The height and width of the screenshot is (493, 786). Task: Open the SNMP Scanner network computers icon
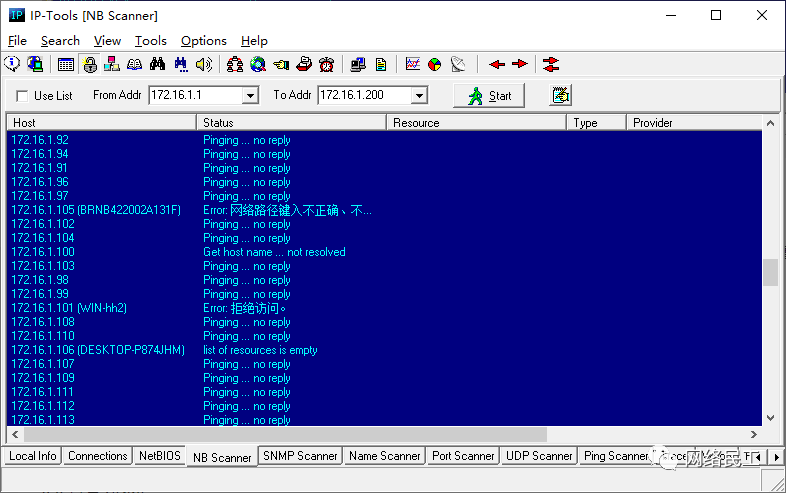pyautogui.click(x=112, y=64)
